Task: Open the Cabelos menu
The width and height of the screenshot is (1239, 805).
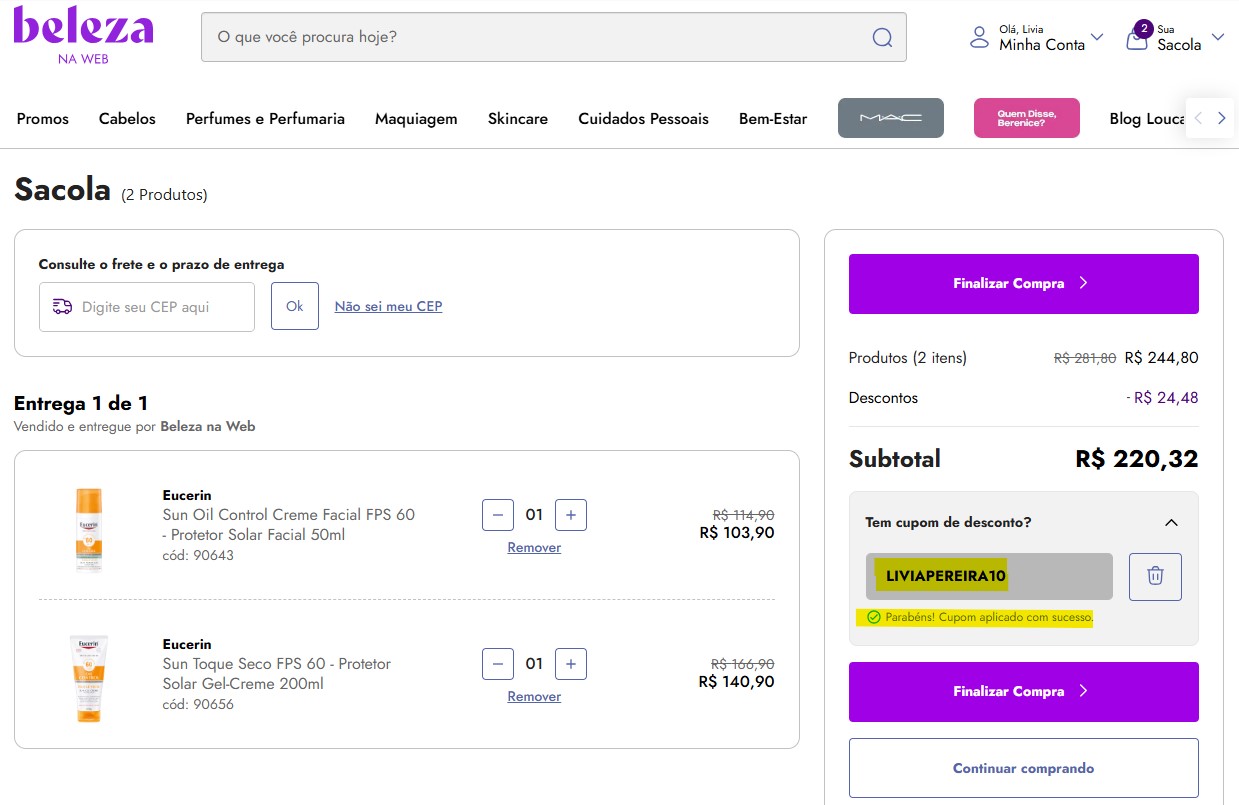Action: point(127,119)
